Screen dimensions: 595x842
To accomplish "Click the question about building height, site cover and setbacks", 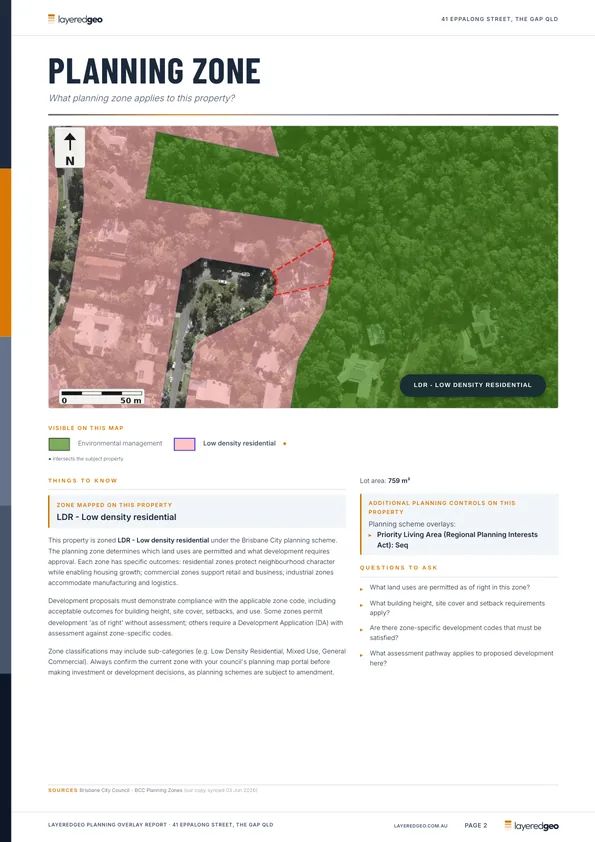I will pyautogui.click(x=457, y=608).
